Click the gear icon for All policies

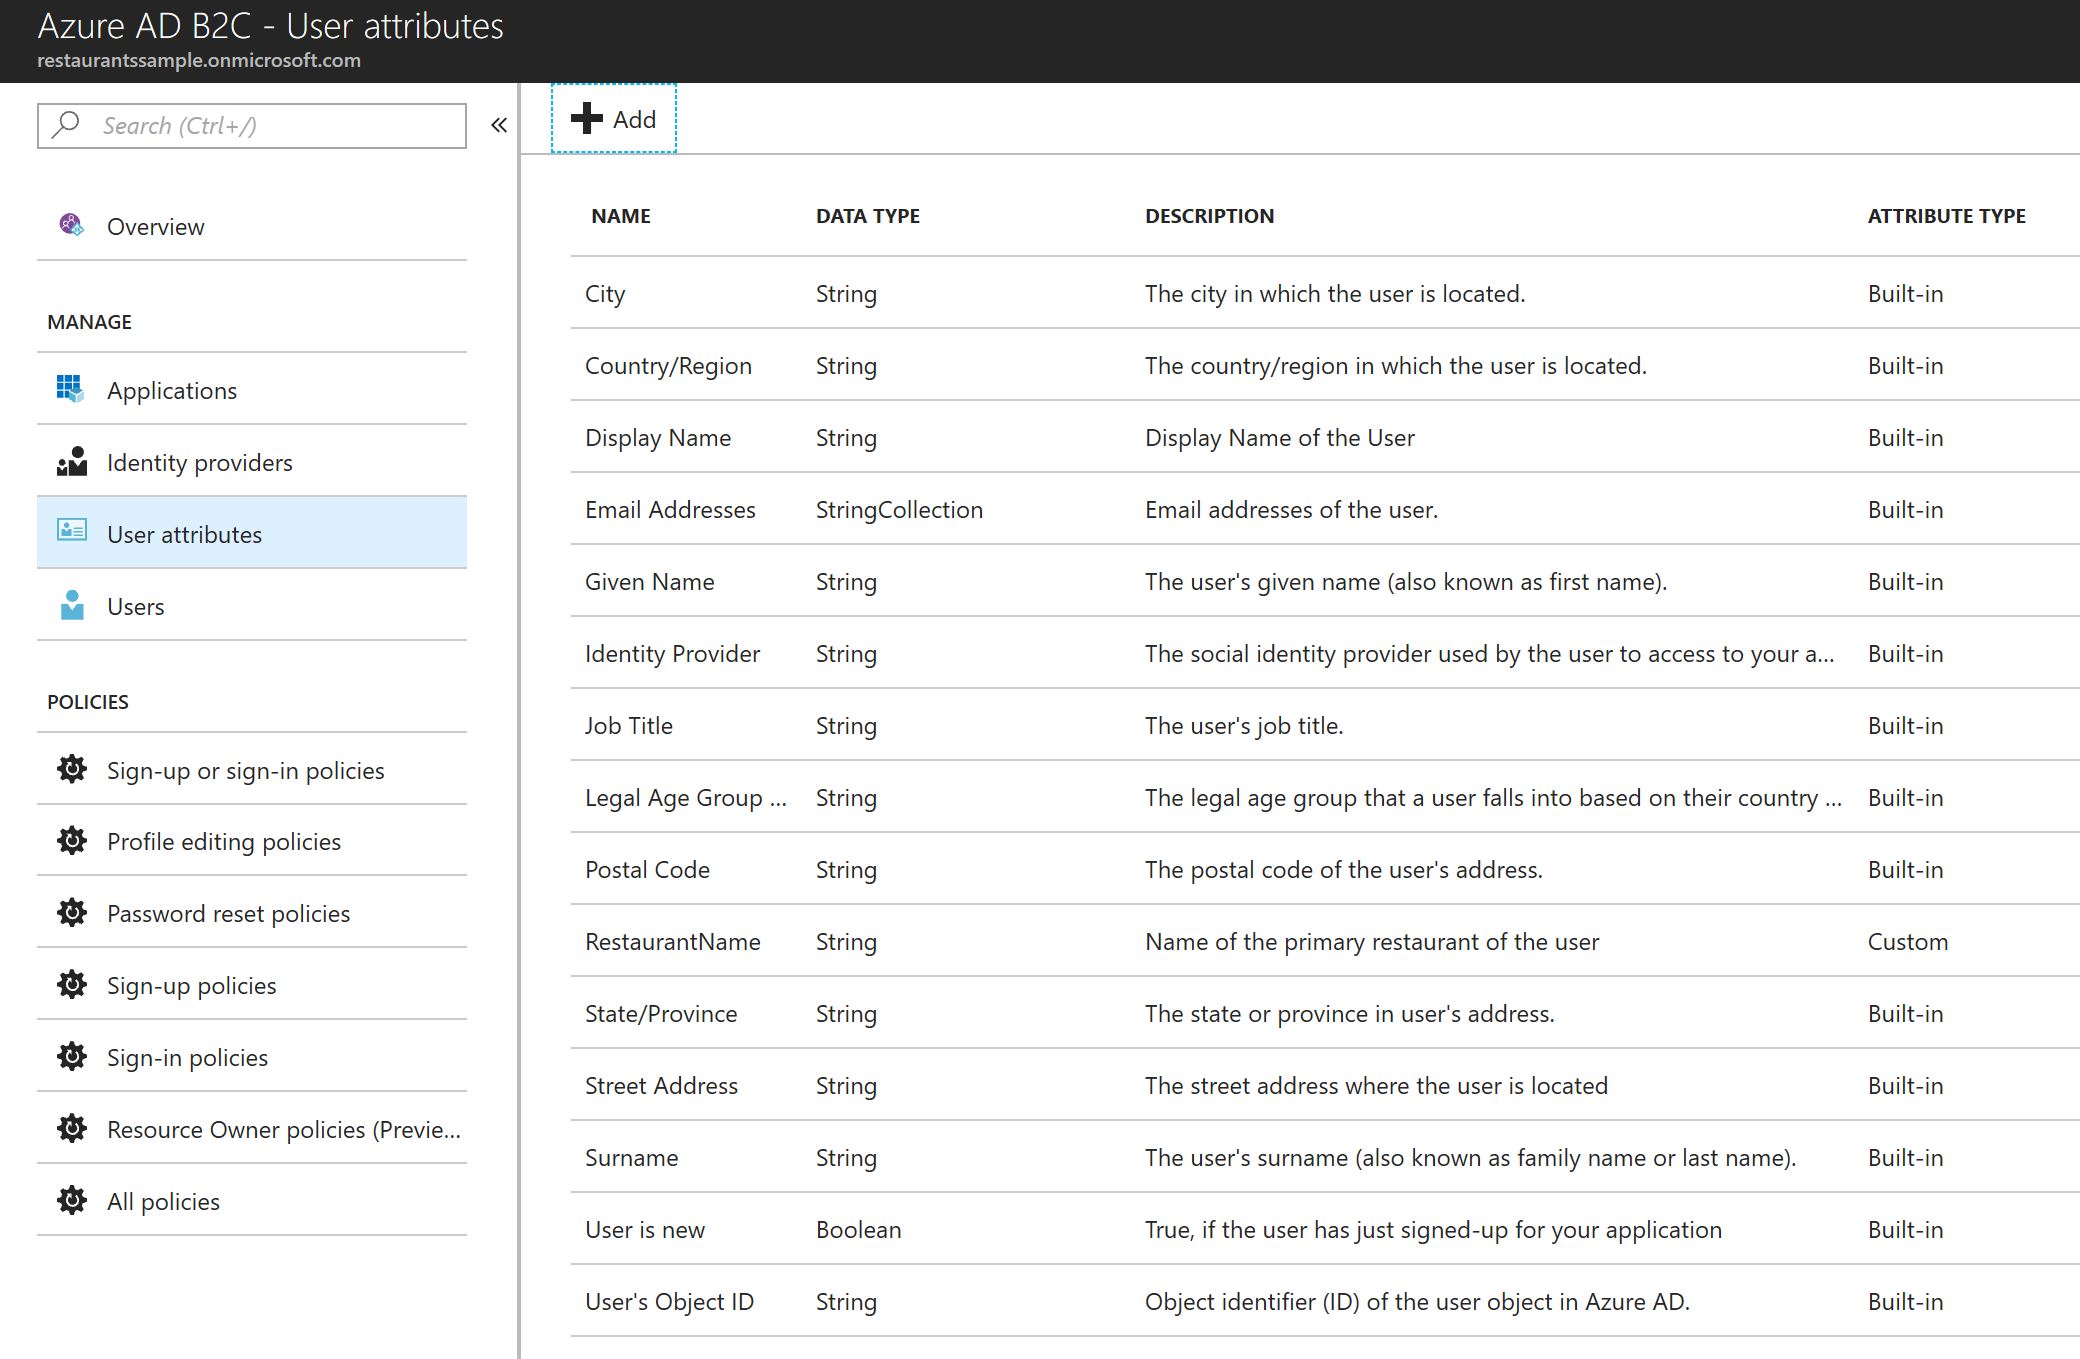point(72,1200)
